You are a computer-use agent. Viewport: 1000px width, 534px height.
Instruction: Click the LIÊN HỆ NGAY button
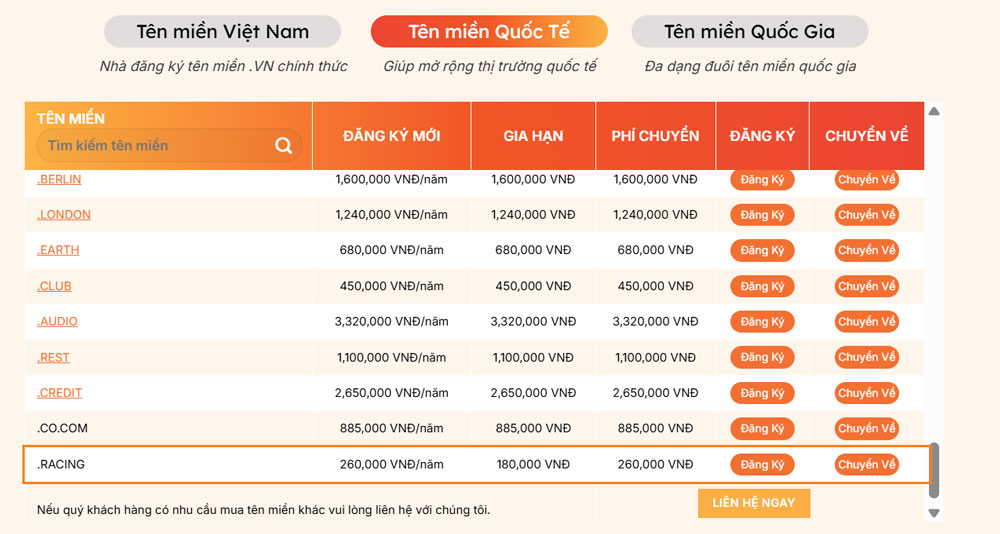pos(754,503)
